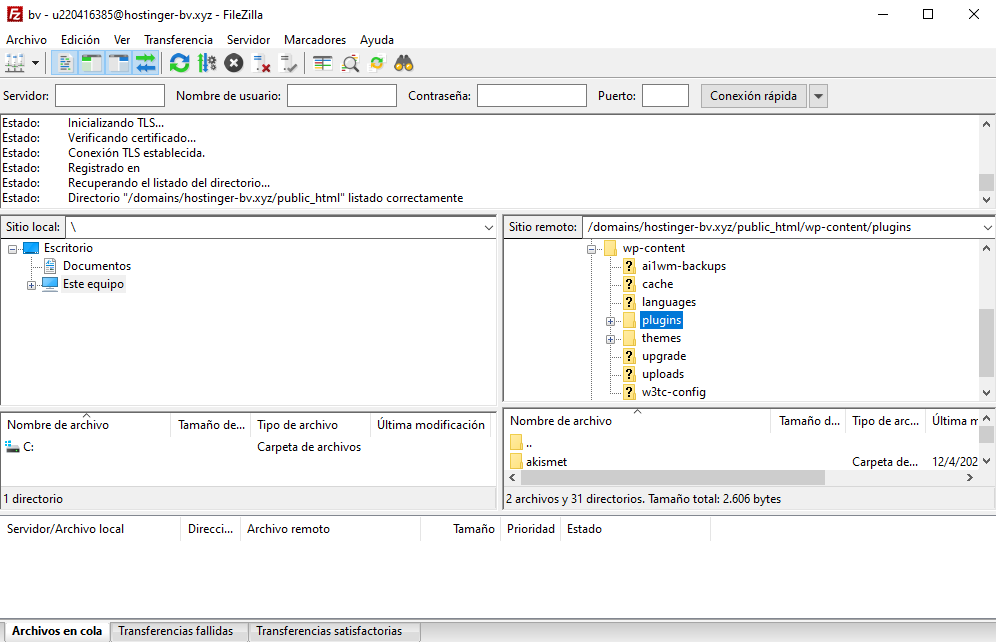This screenshot has height=642, width=996.
Task: Switch to the Transferencias fallidas tab
Action: [179, 631]
